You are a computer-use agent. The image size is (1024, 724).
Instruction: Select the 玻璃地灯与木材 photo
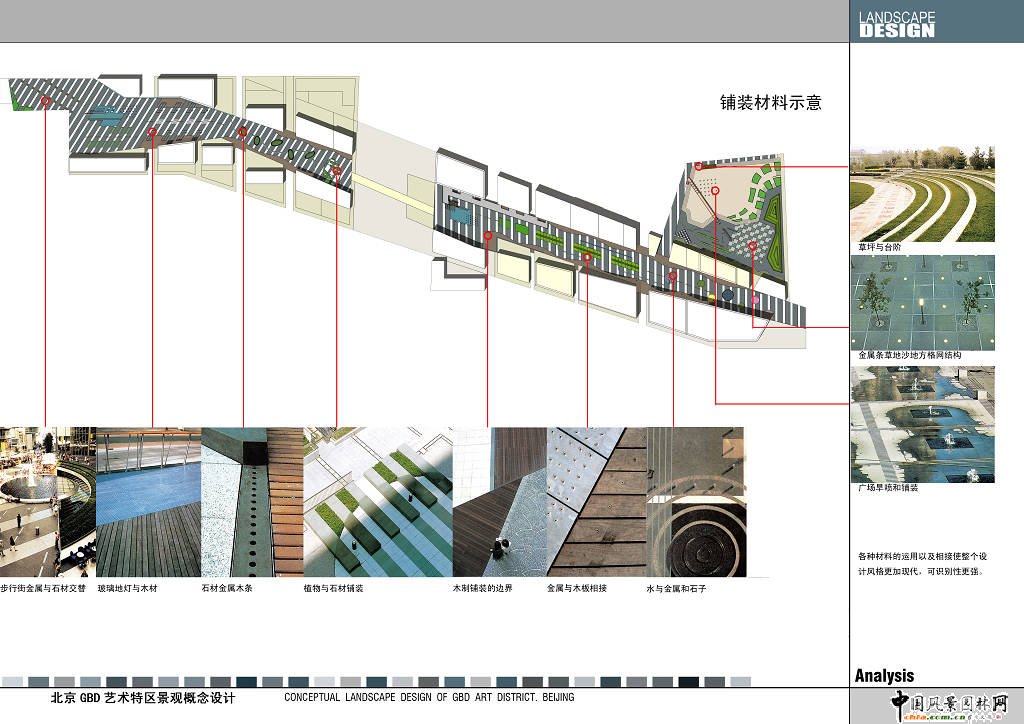(148, 502)
